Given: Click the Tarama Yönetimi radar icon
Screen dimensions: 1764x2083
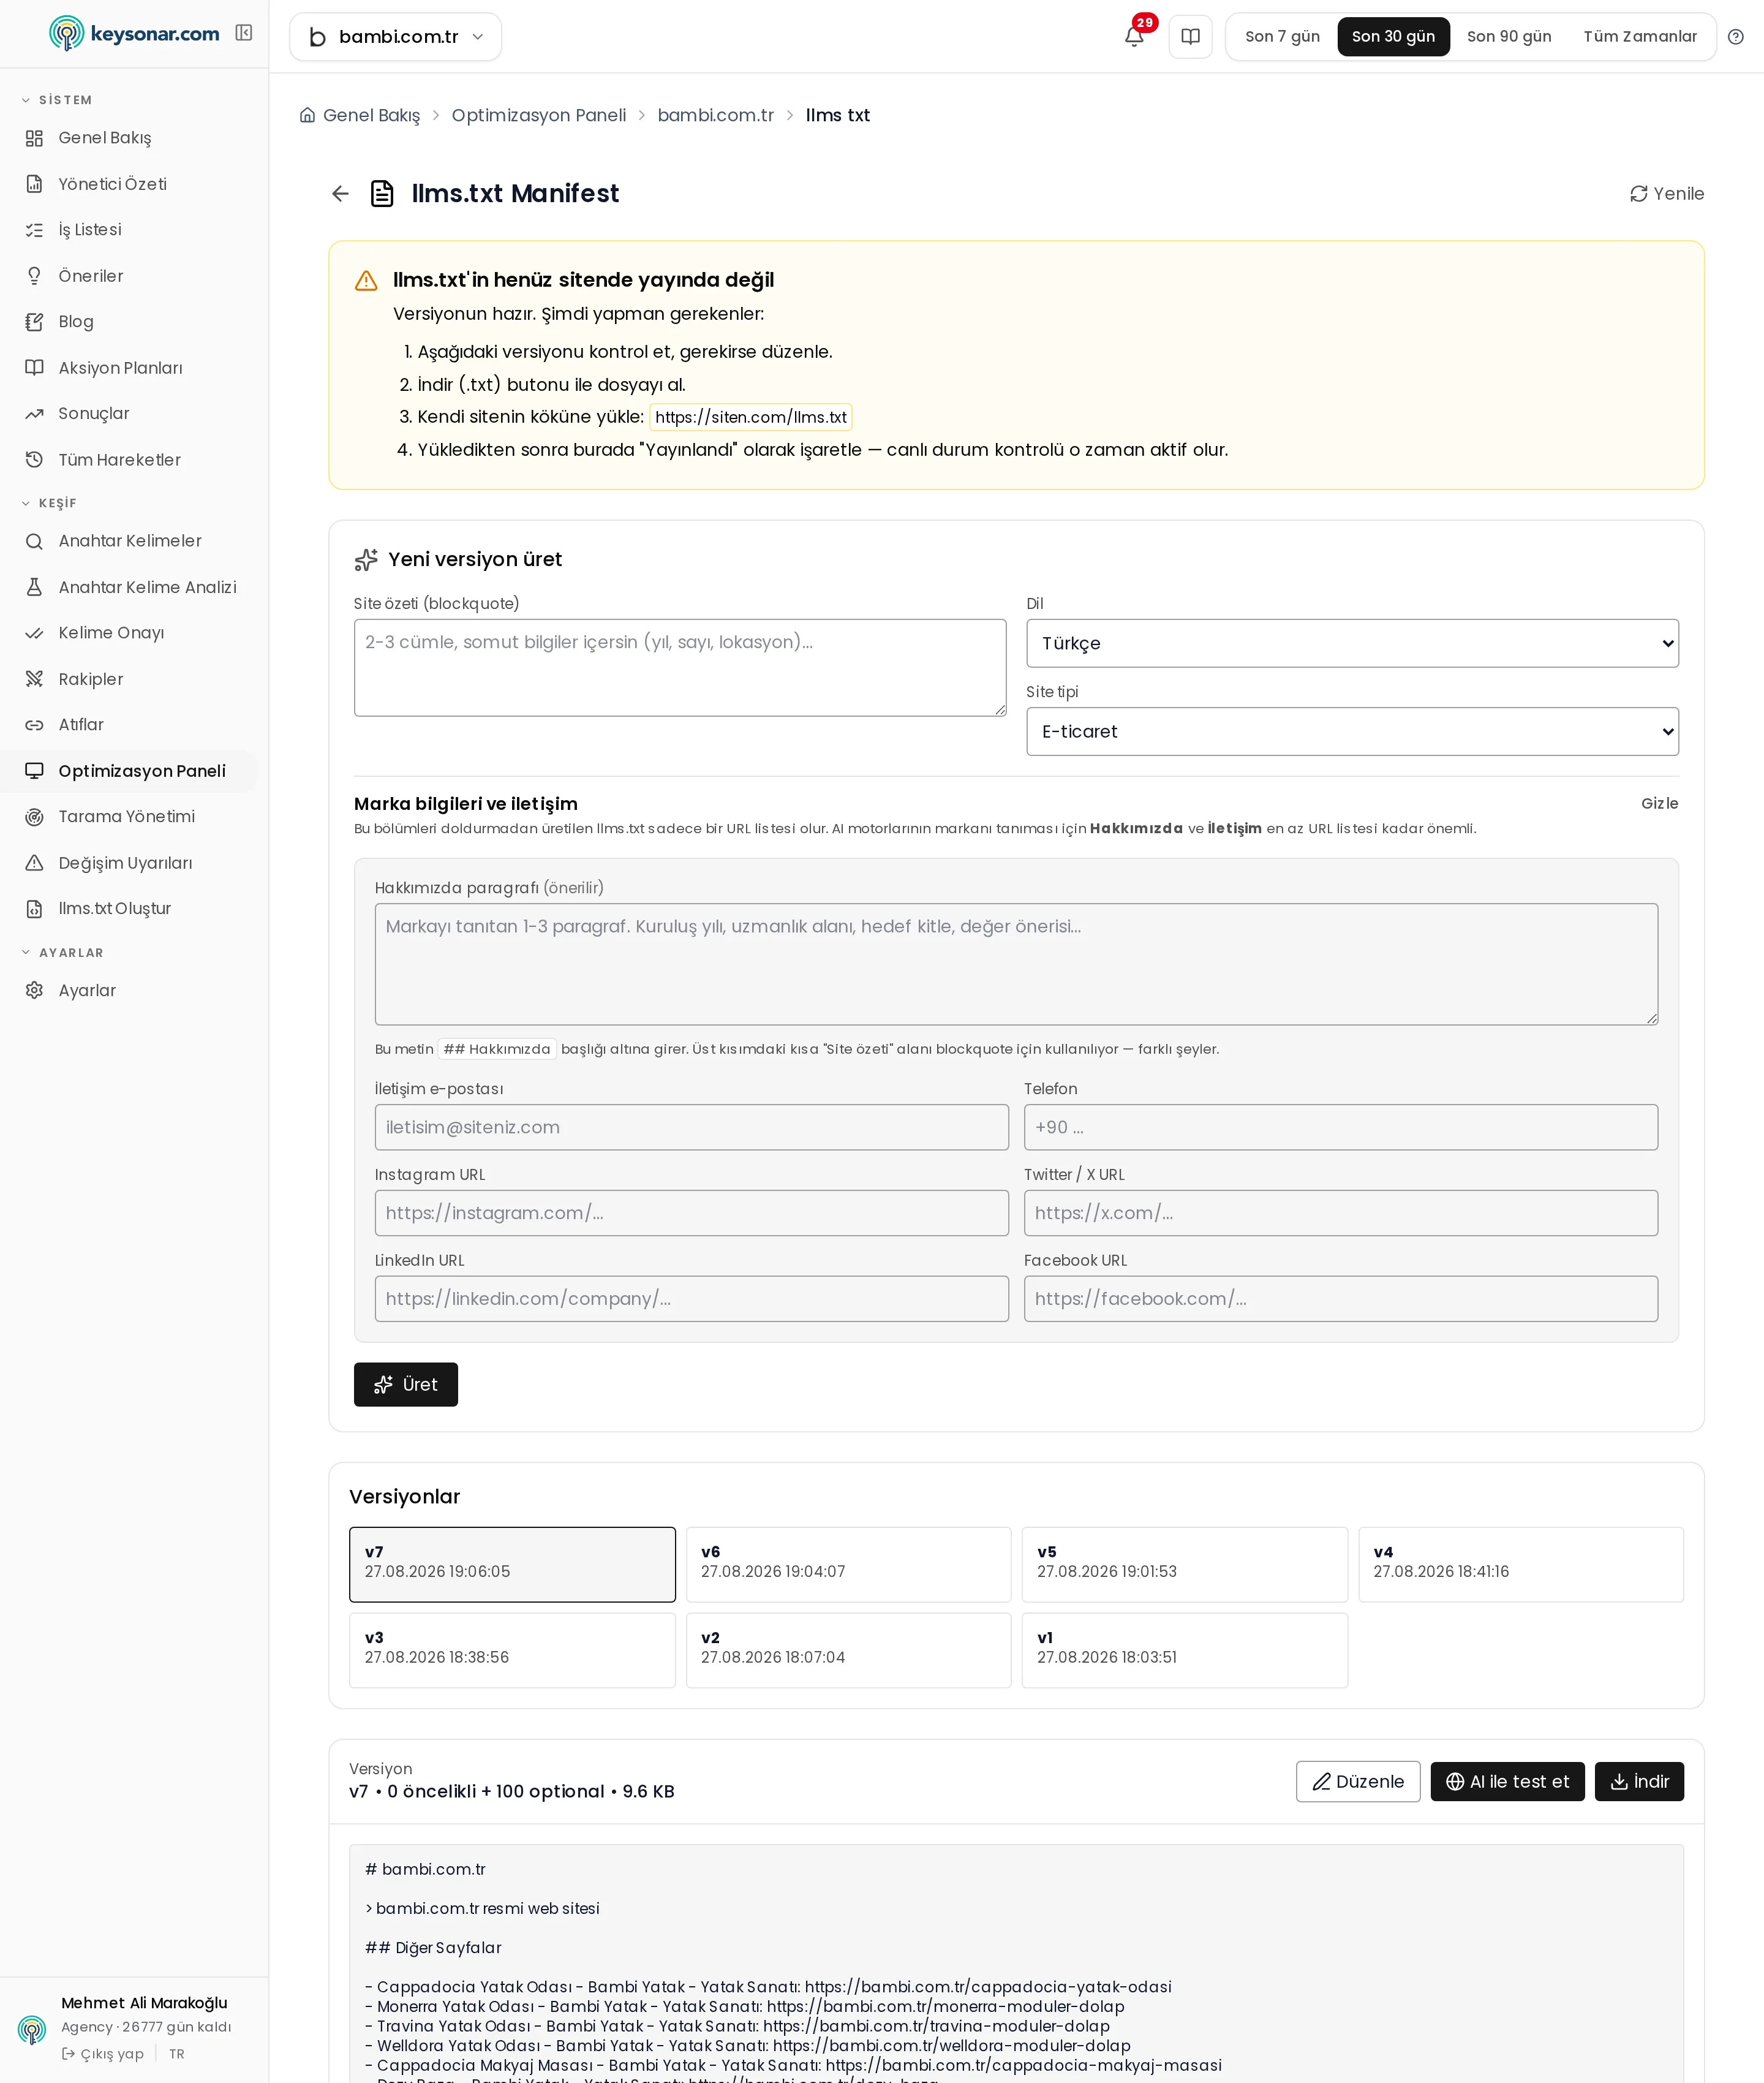Looking at the screenshot, I should [34, 817].
